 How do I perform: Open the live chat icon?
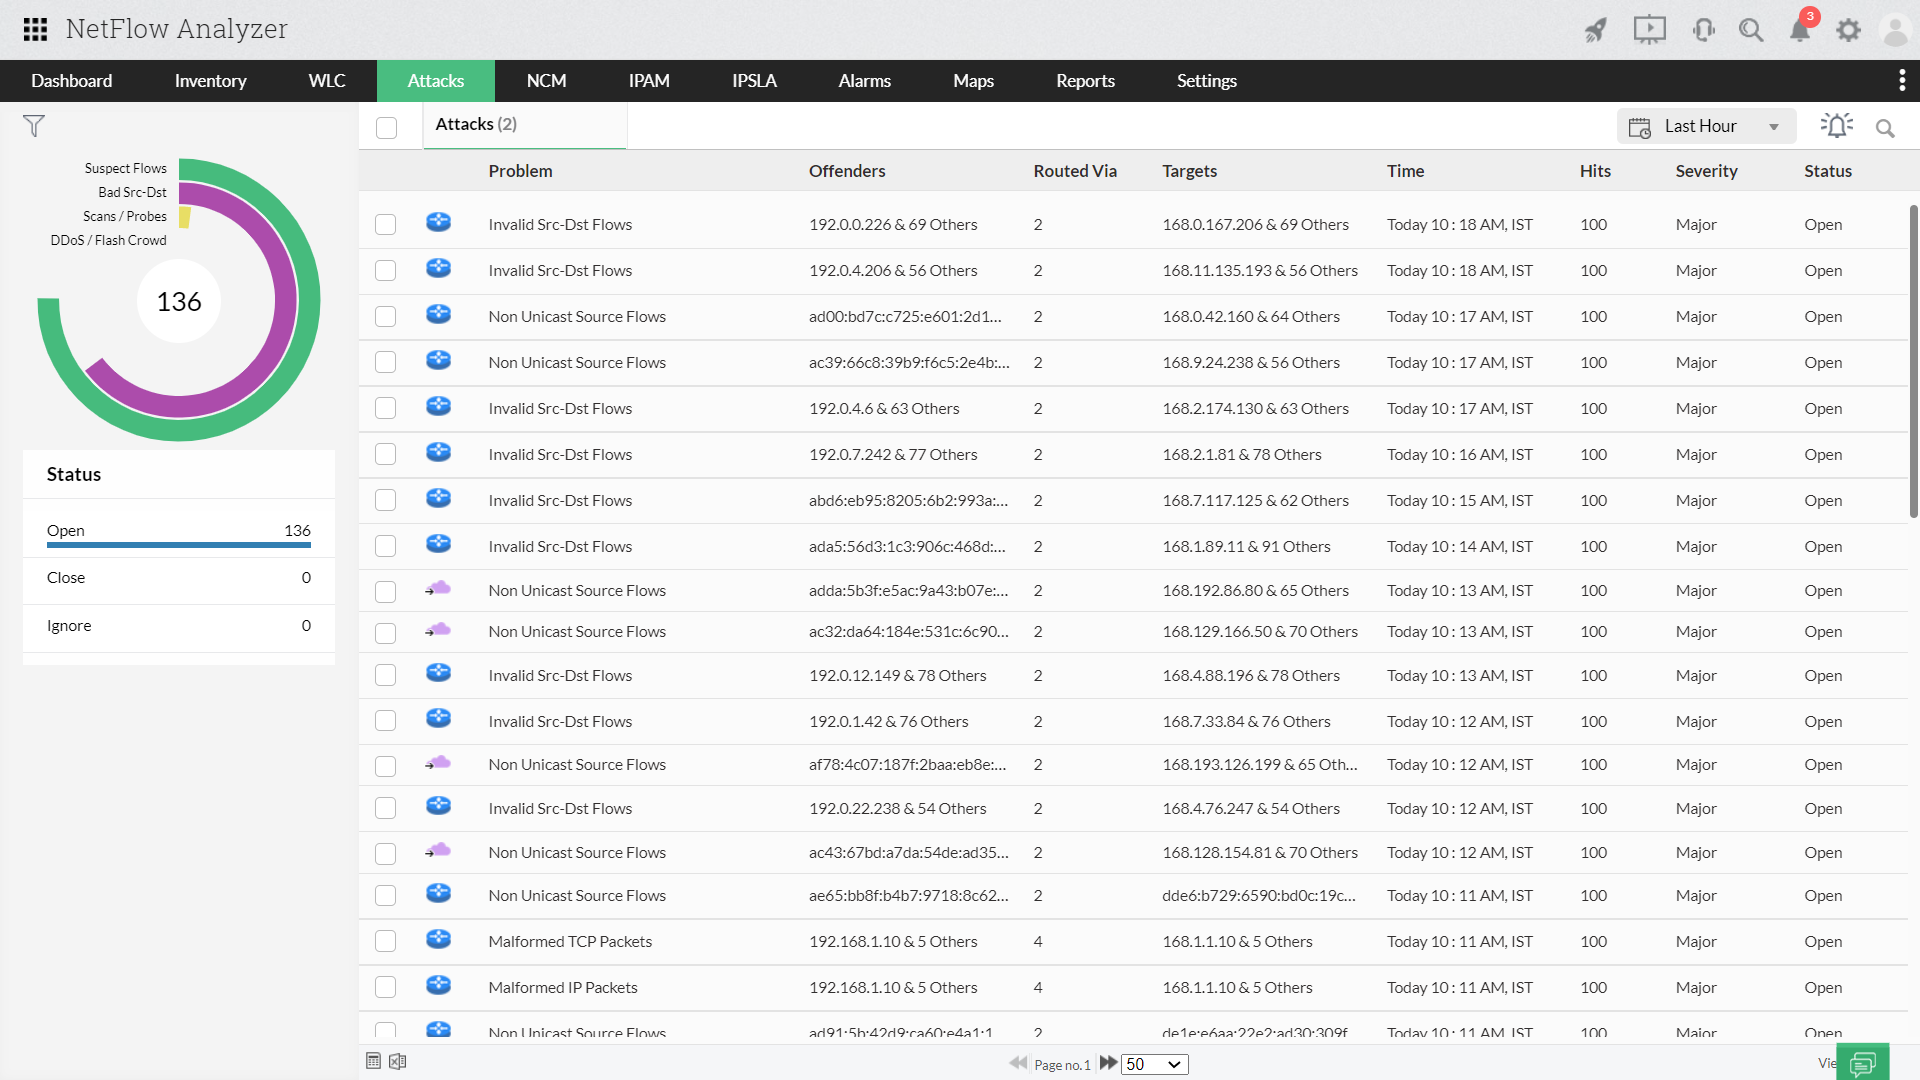(x=1862, y=1064)
